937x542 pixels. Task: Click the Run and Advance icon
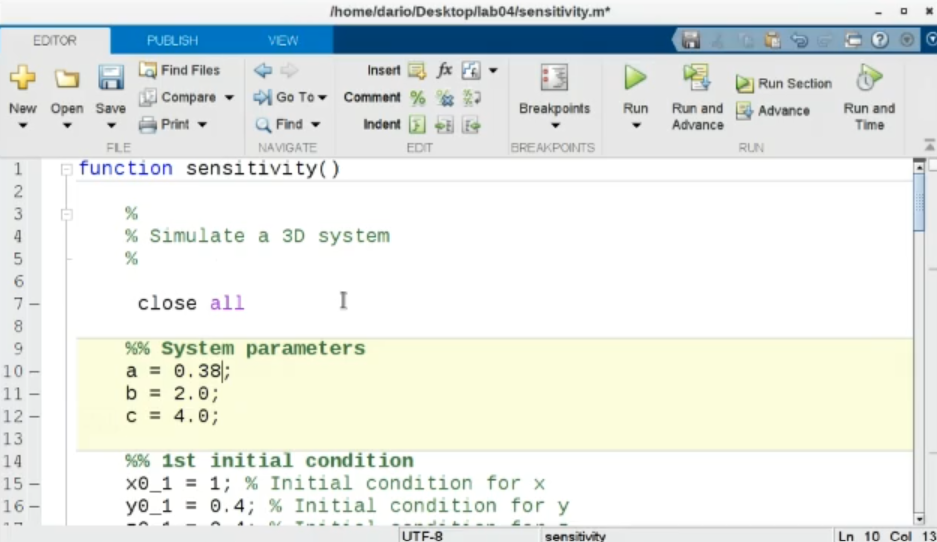pyautogui.click(x=697, y=78)
